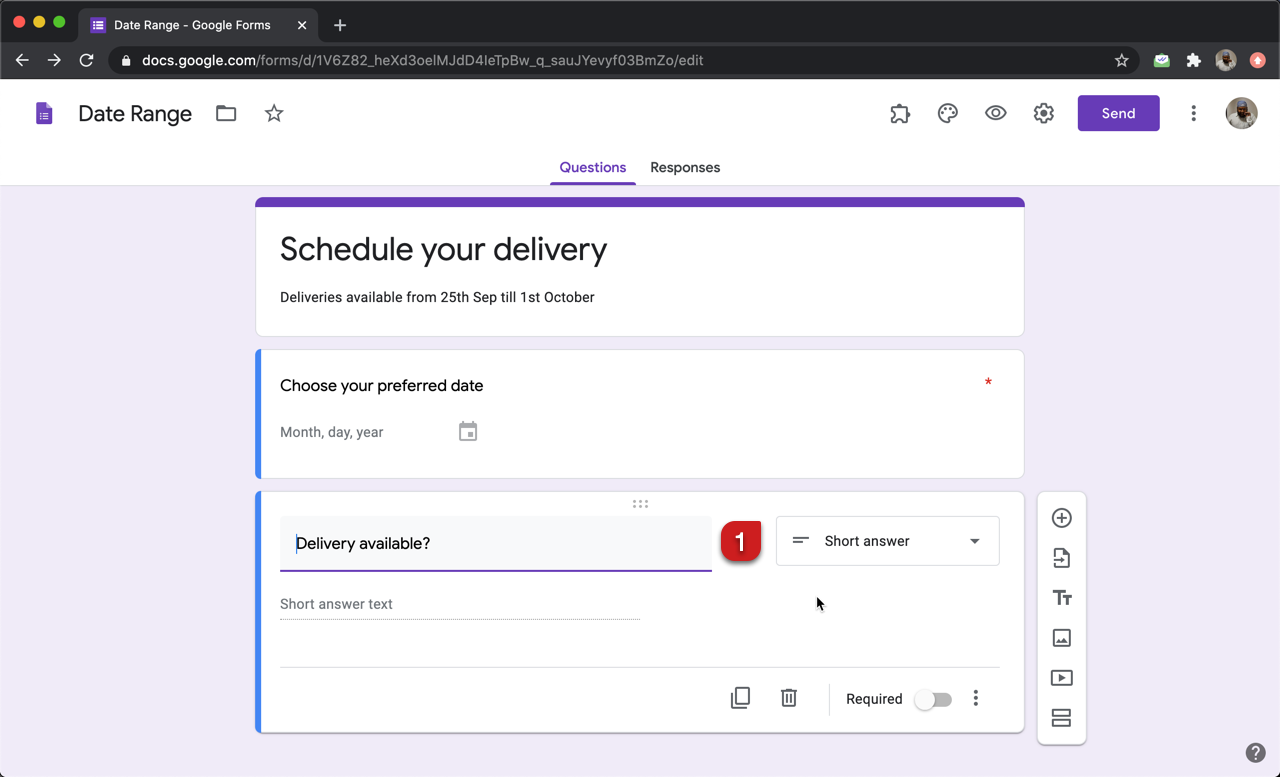Image resolution: width=1280 pixels, height=777 pixels.
Task: Toggle the Required switch on
Action: tap(933, 699)
